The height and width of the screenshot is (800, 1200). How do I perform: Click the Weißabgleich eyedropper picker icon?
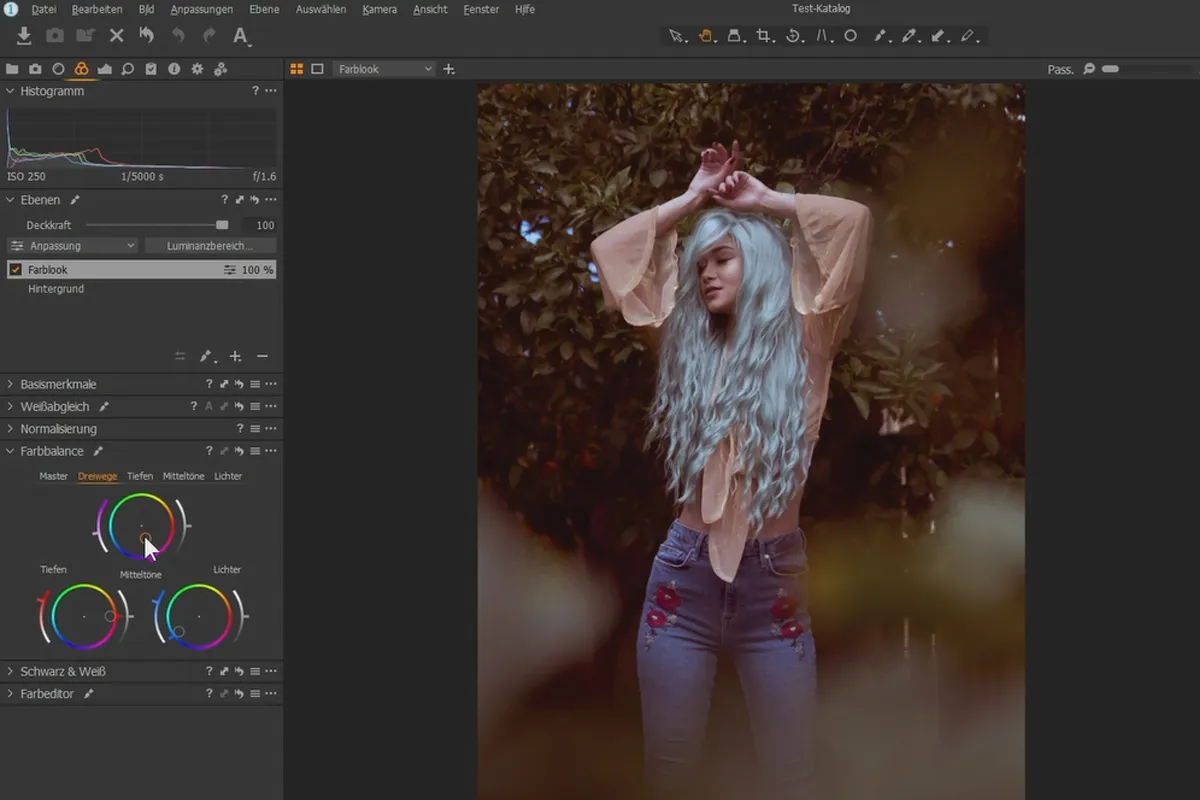(x=104, y=407)
